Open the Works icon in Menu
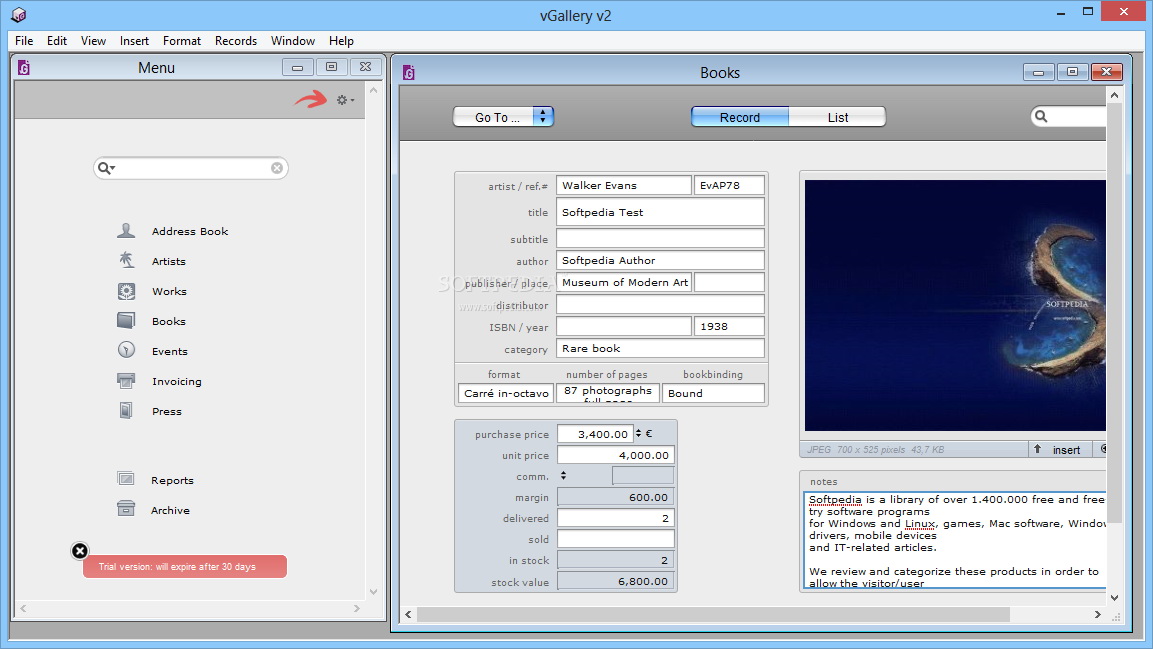The width and height of the screenshot is (1153, 649). [126, 291]
